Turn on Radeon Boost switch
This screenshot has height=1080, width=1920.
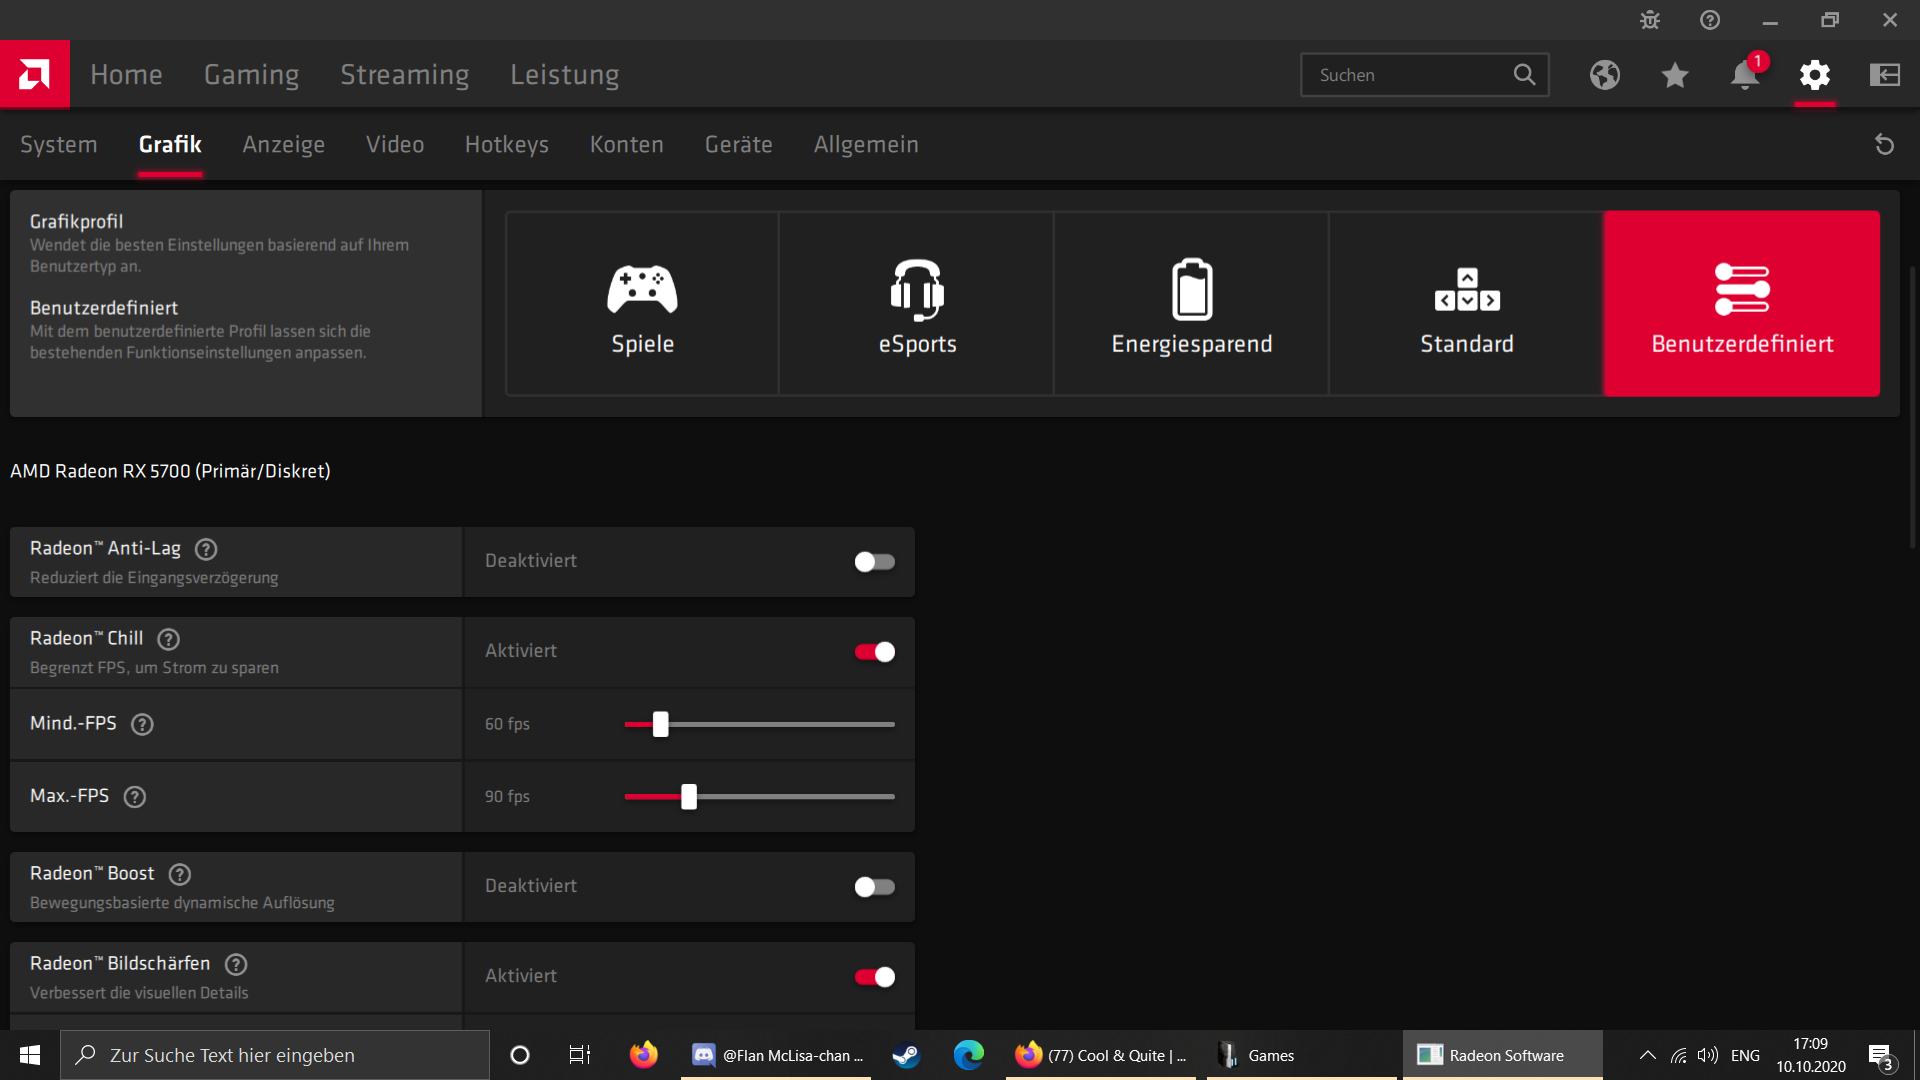coord(874,887)
